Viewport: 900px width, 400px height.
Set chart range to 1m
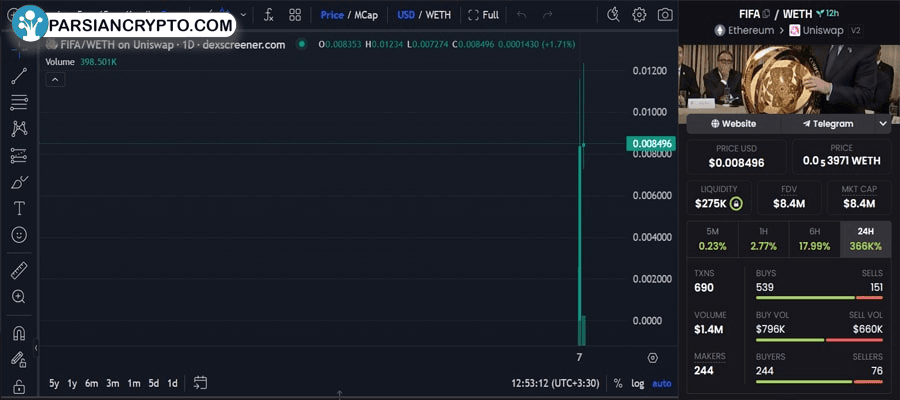pos(134,383)
